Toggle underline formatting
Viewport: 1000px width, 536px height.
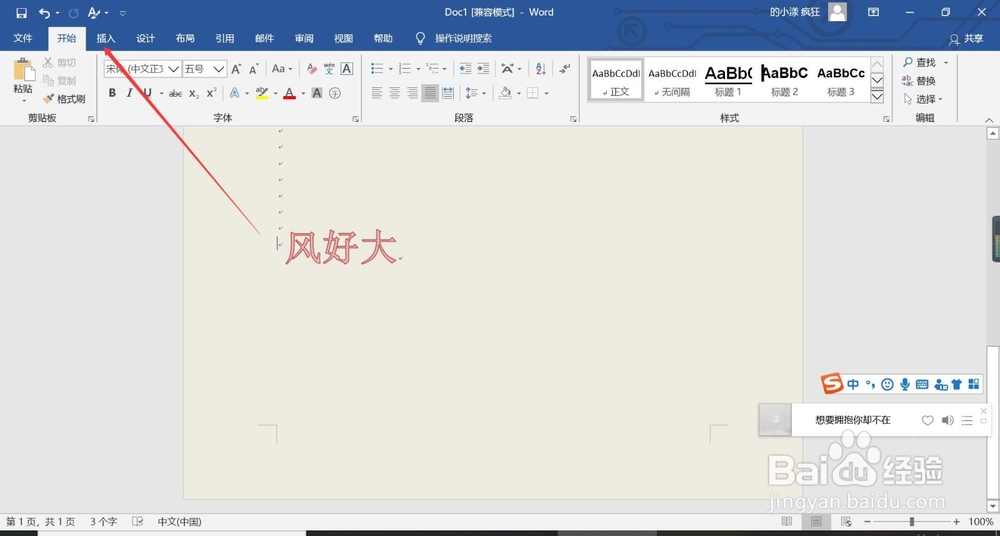[147, 93]
